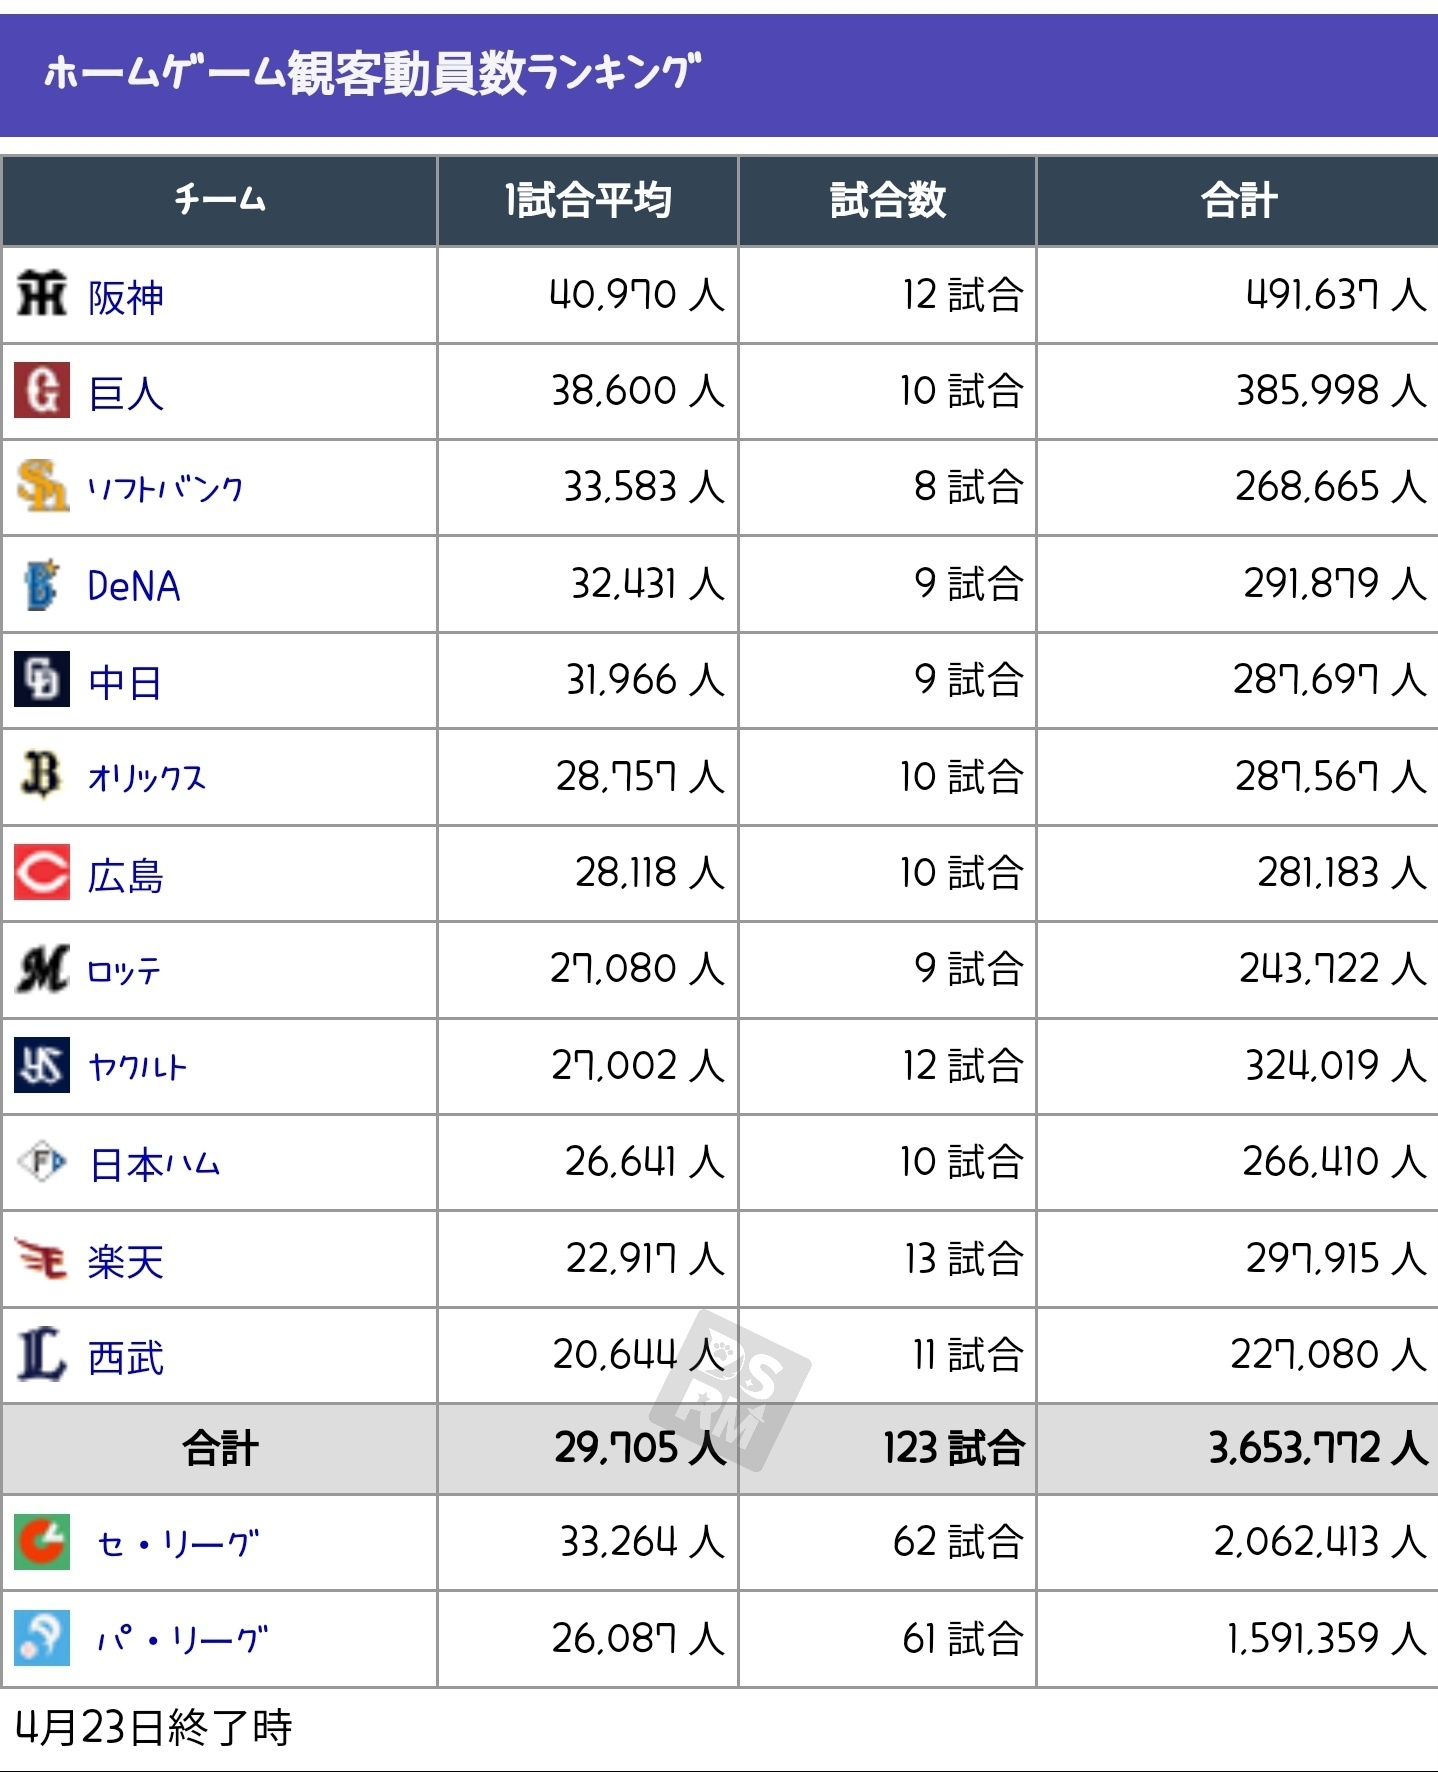Screen dimensions: 1438x1772
Task: Click the SoftBank Hawks logo icon
Action: [42, 487]
